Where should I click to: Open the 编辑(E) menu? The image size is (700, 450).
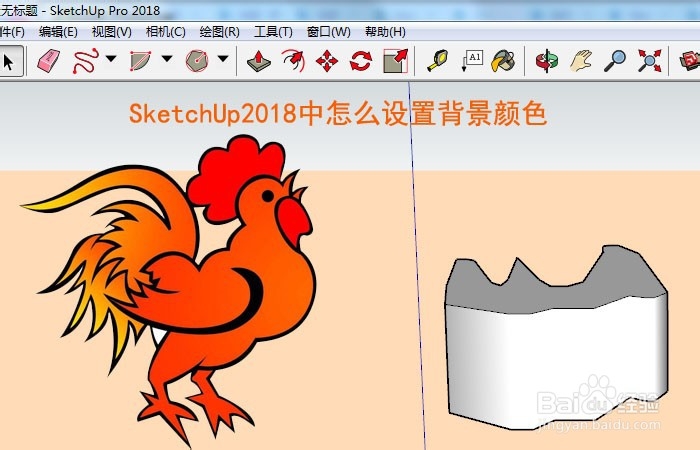tap(58, 32)
